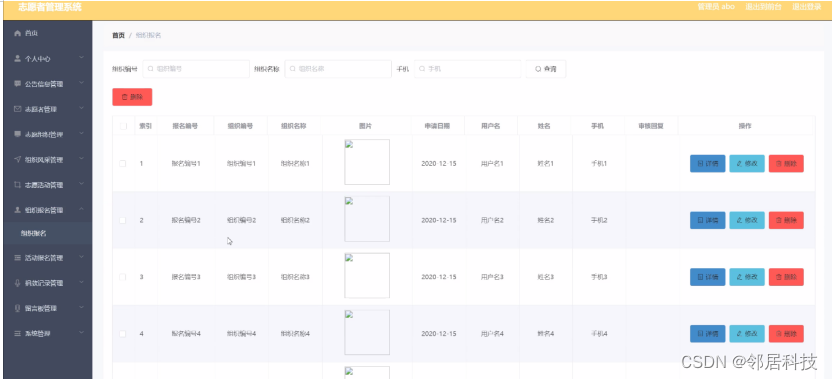833x380 pixels.
Task: Click the list icon for 活动报名管理
Action: click(17, 258)
